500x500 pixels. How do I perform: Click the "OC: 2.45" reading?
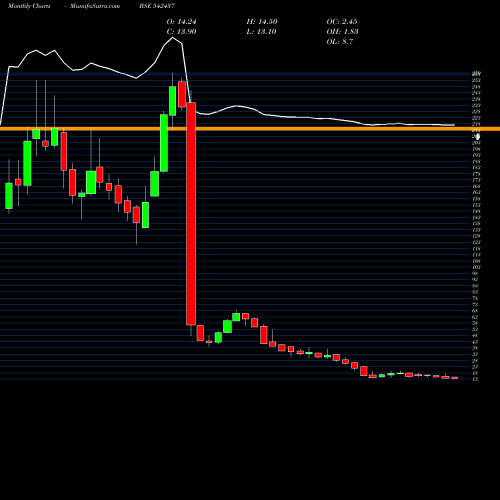(x=342, y=22)
